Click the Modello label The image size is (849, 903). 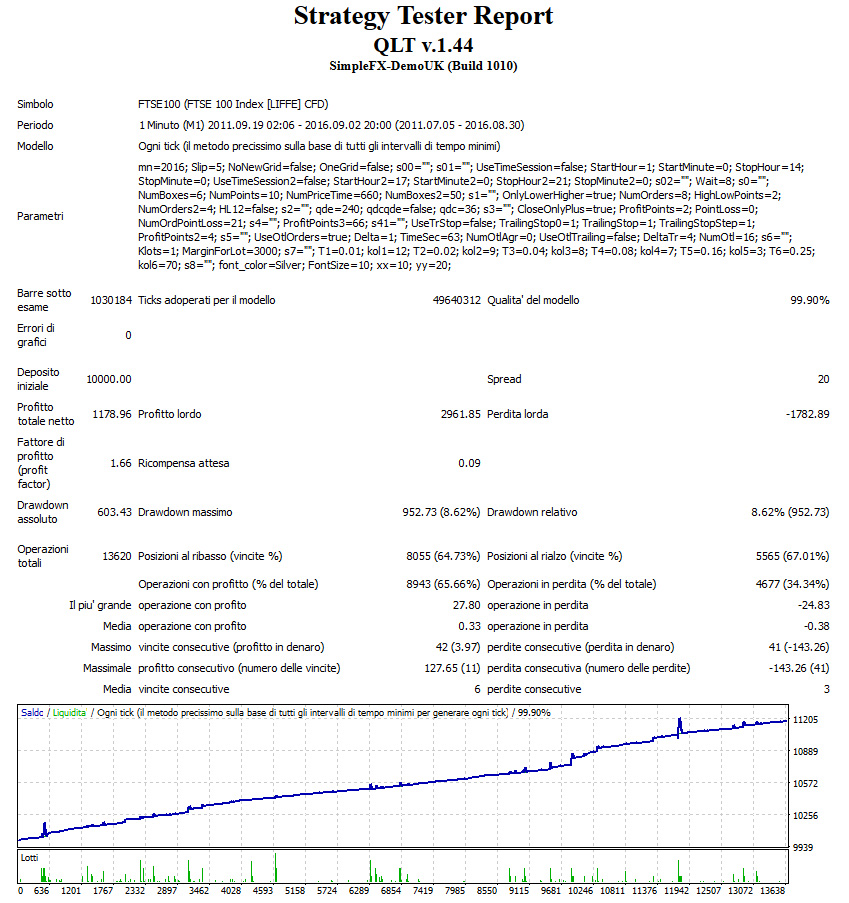(x=35, y=146)
